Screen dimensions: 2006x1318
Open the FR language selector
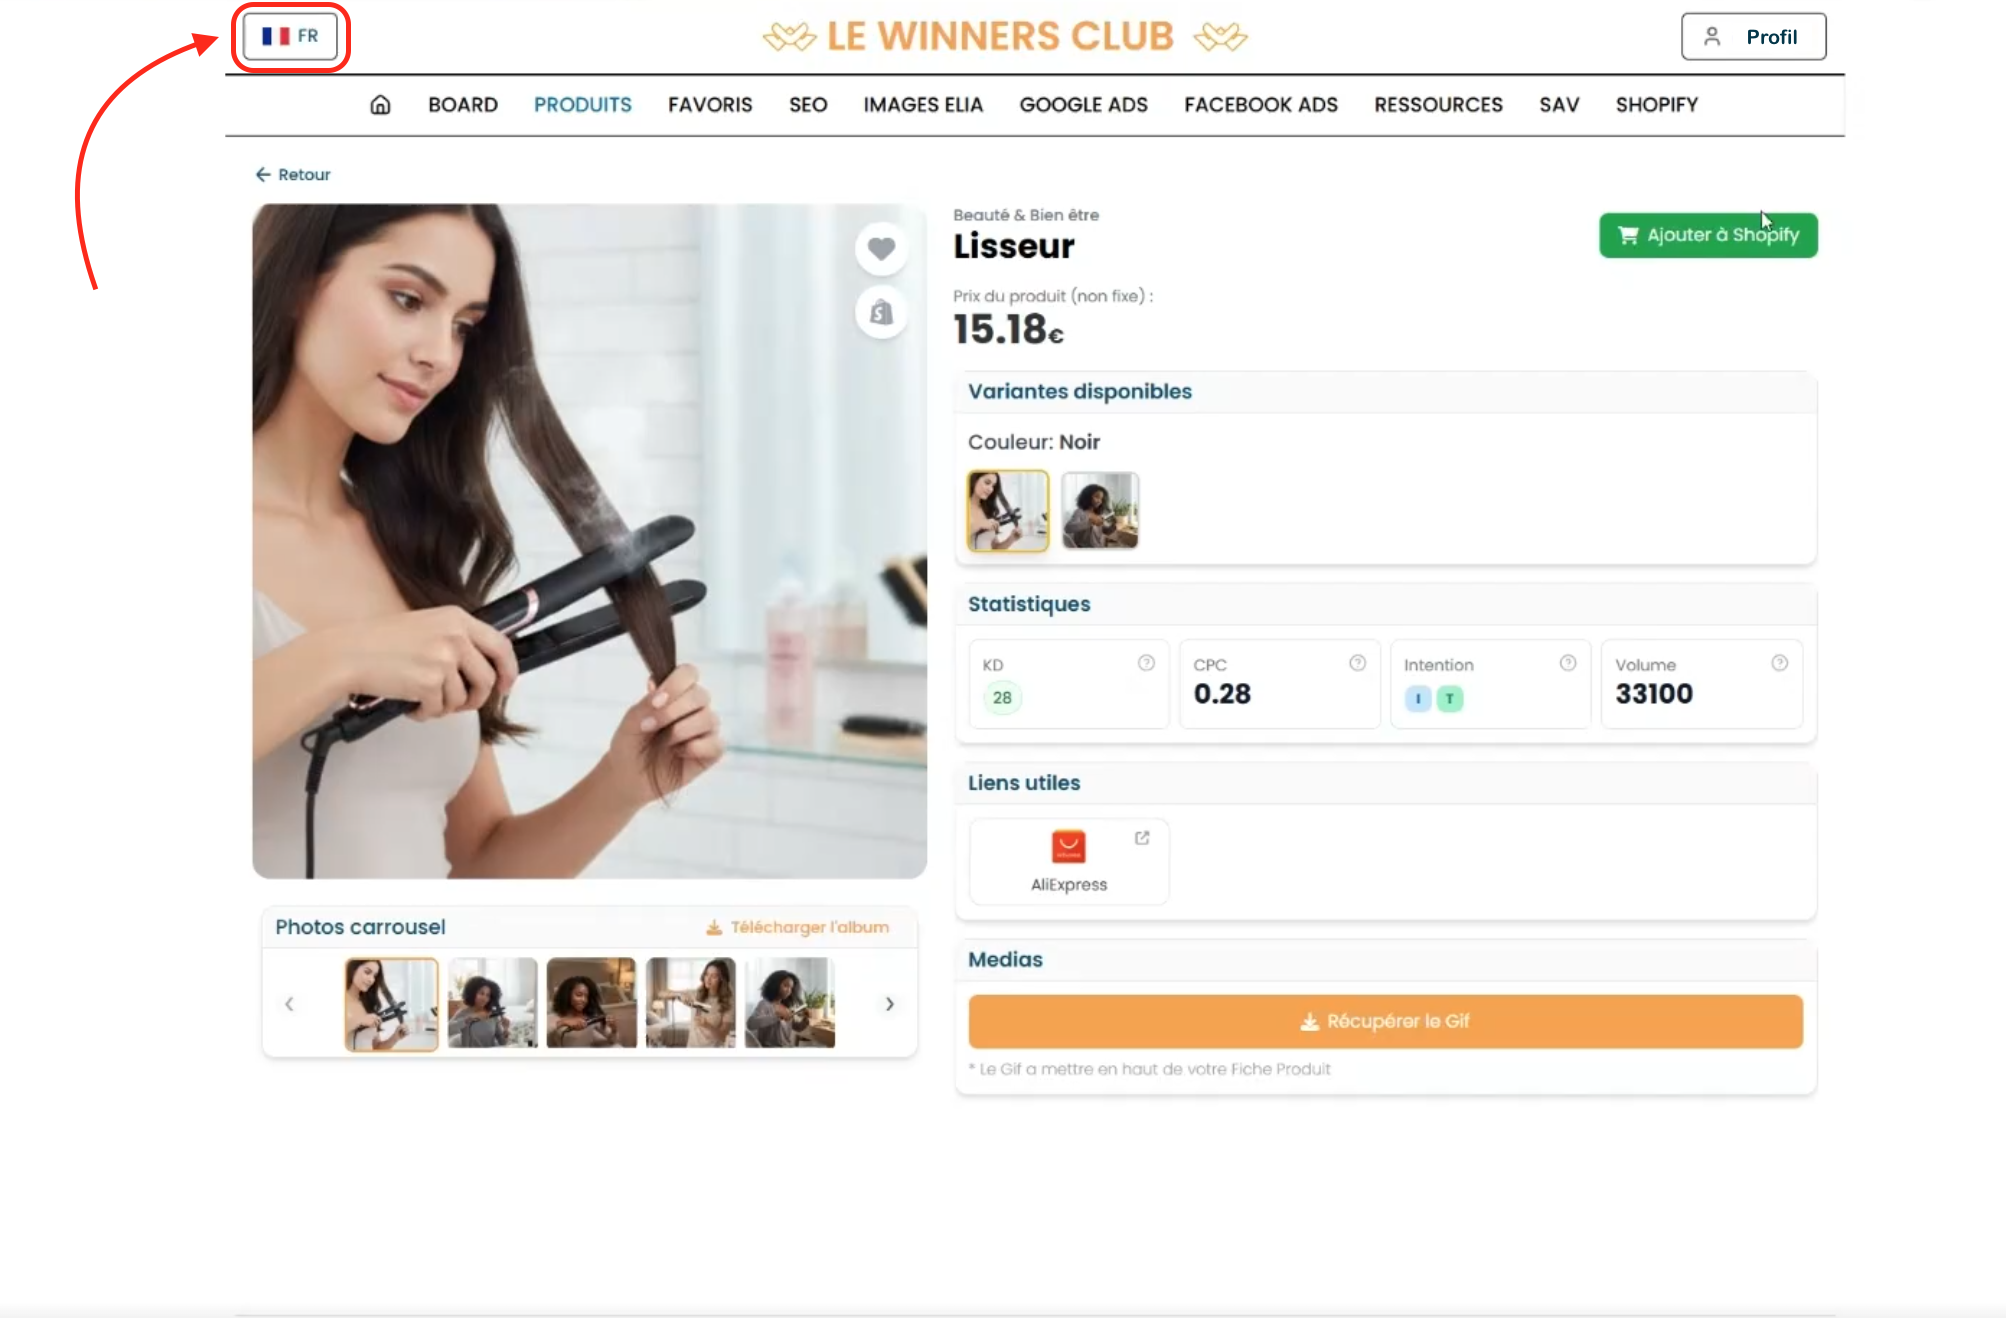pos(290,37)
